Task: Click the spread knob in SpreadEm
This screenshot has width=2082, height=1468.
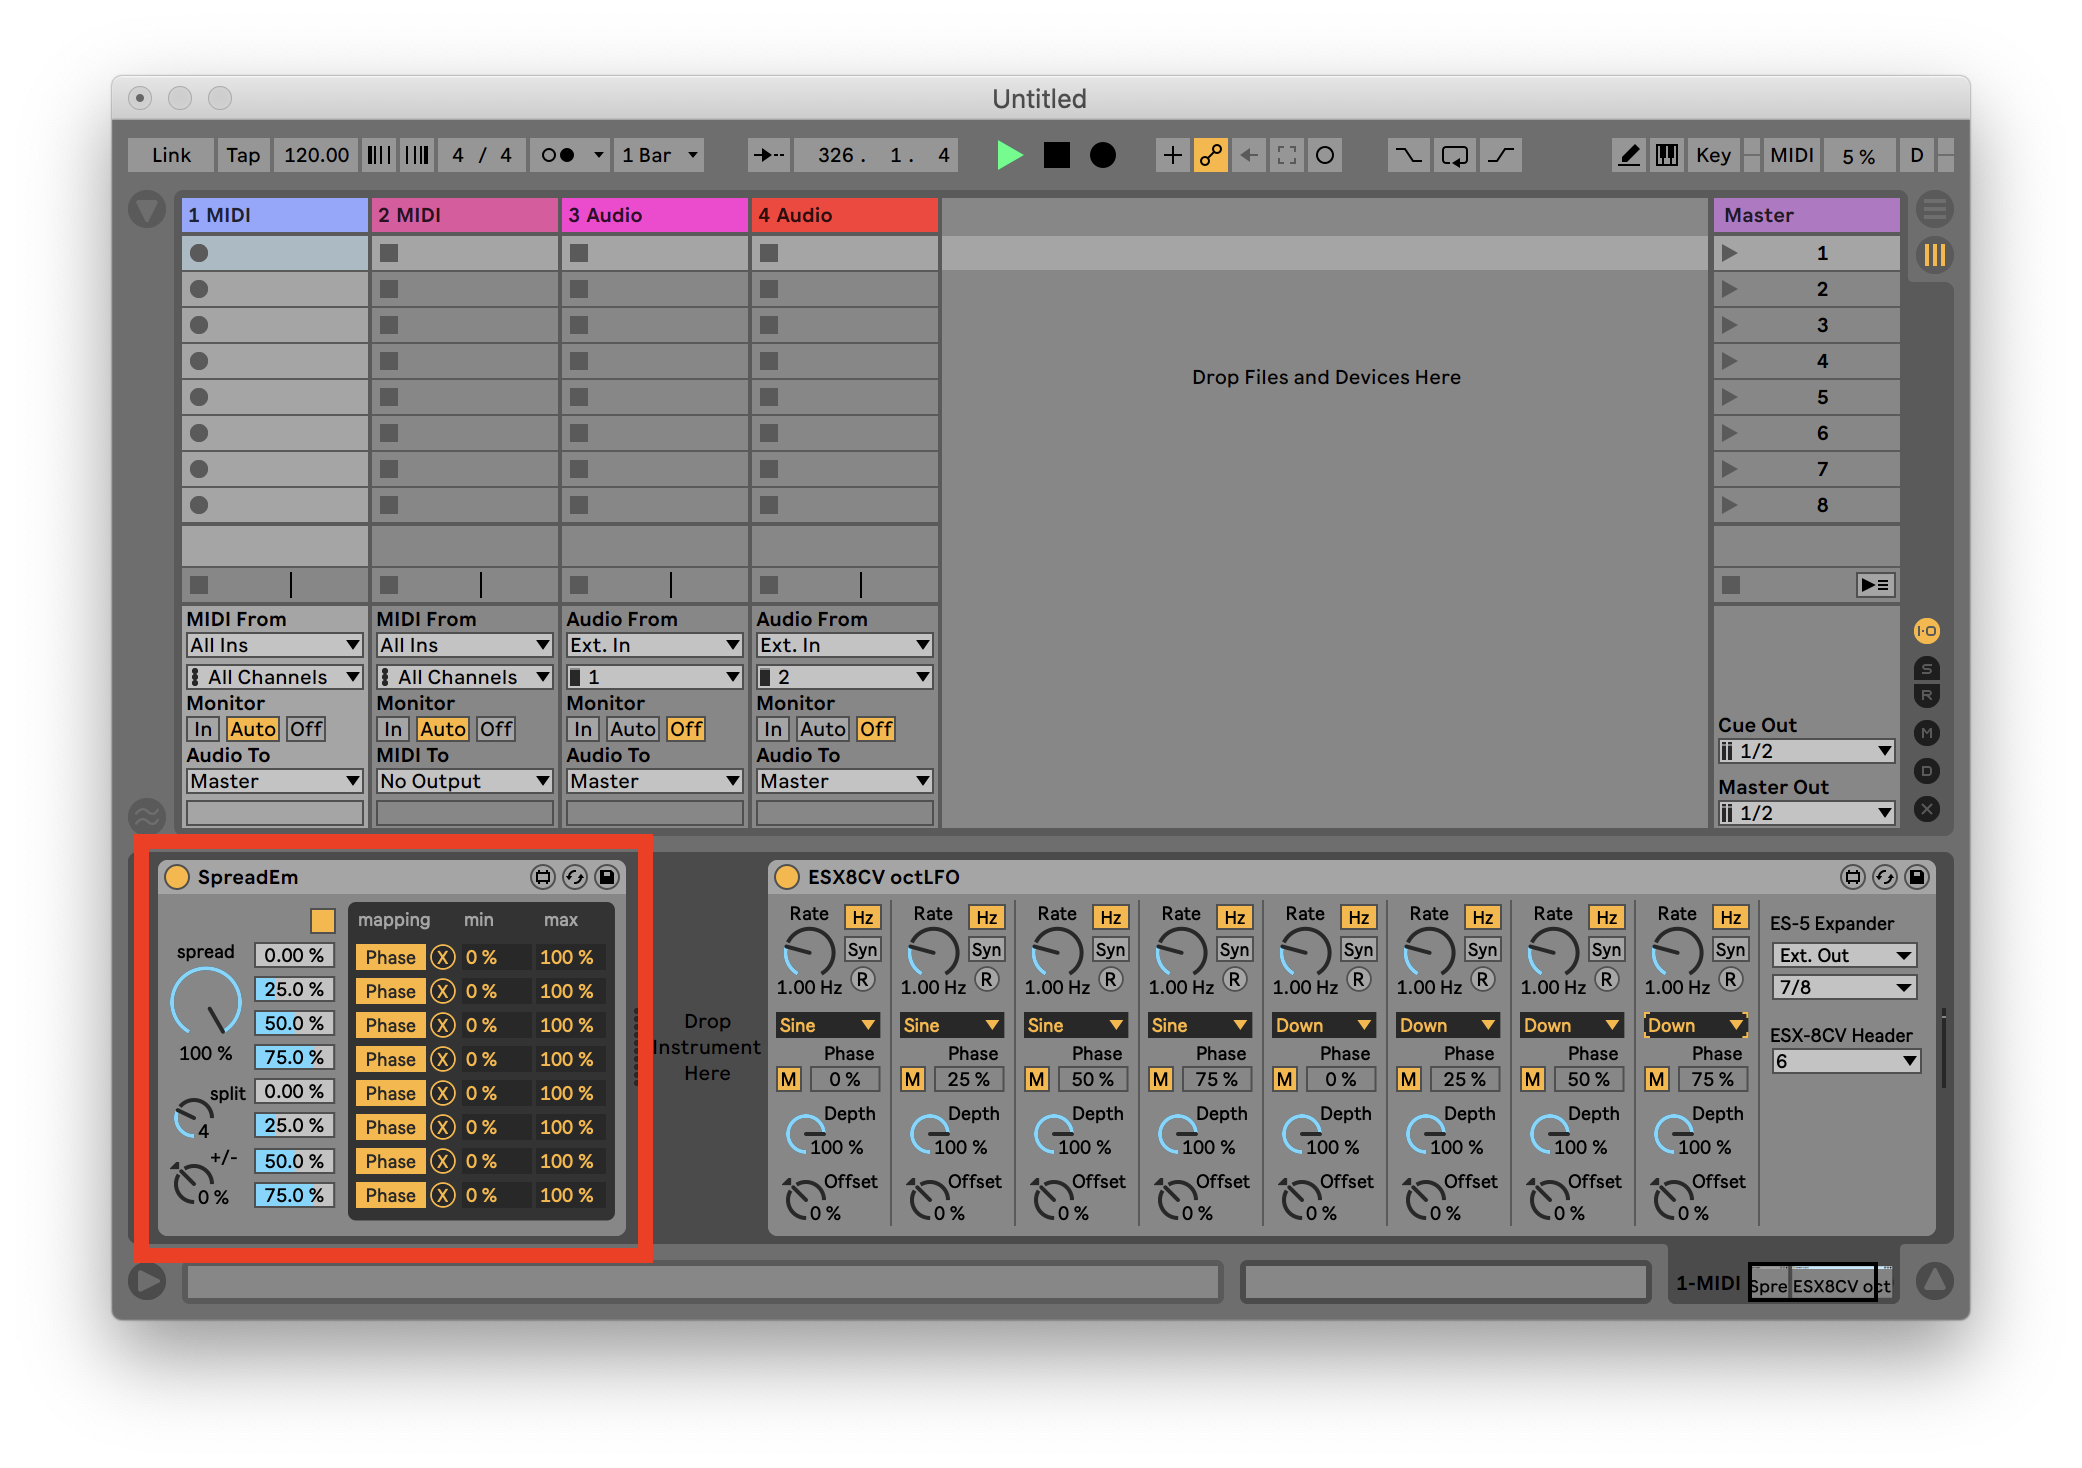Action: (206, 1001)
